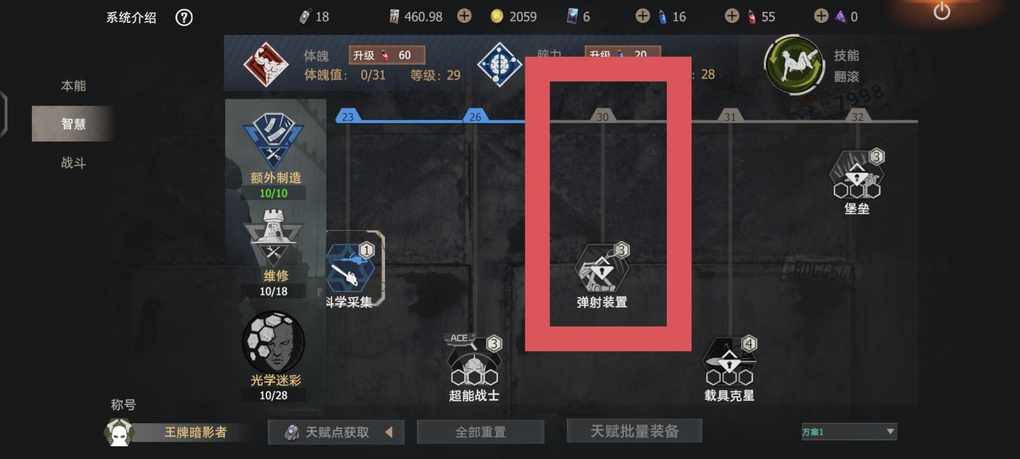Expand the 天赋点获取 arrow
Viewport: 1020px width, 459px height.
click(388, 432)
